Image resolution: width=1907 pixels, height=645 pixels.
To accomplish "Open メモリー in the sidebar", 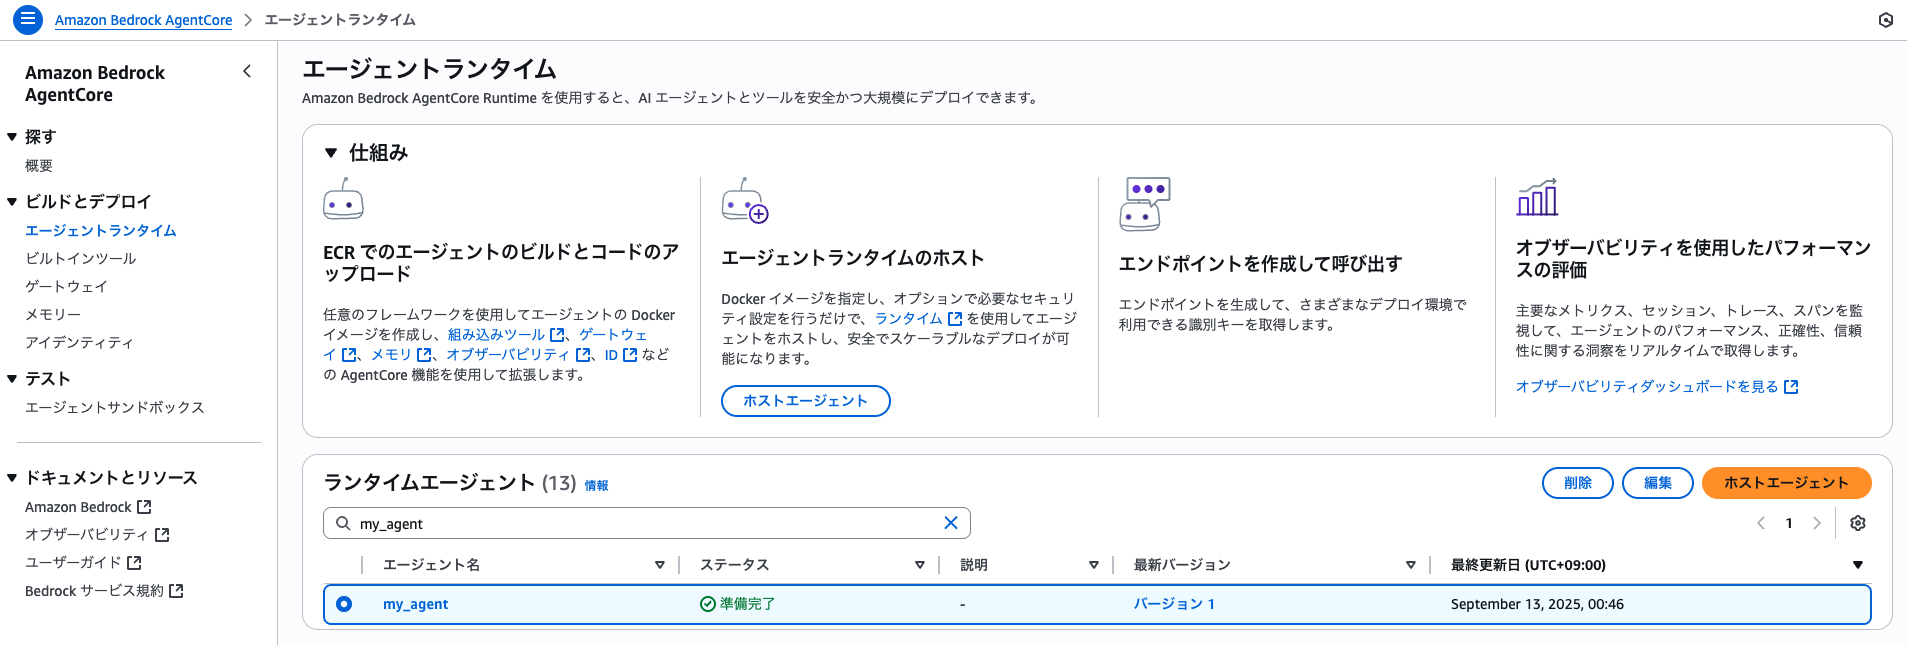I will click(x=53, y=314).
